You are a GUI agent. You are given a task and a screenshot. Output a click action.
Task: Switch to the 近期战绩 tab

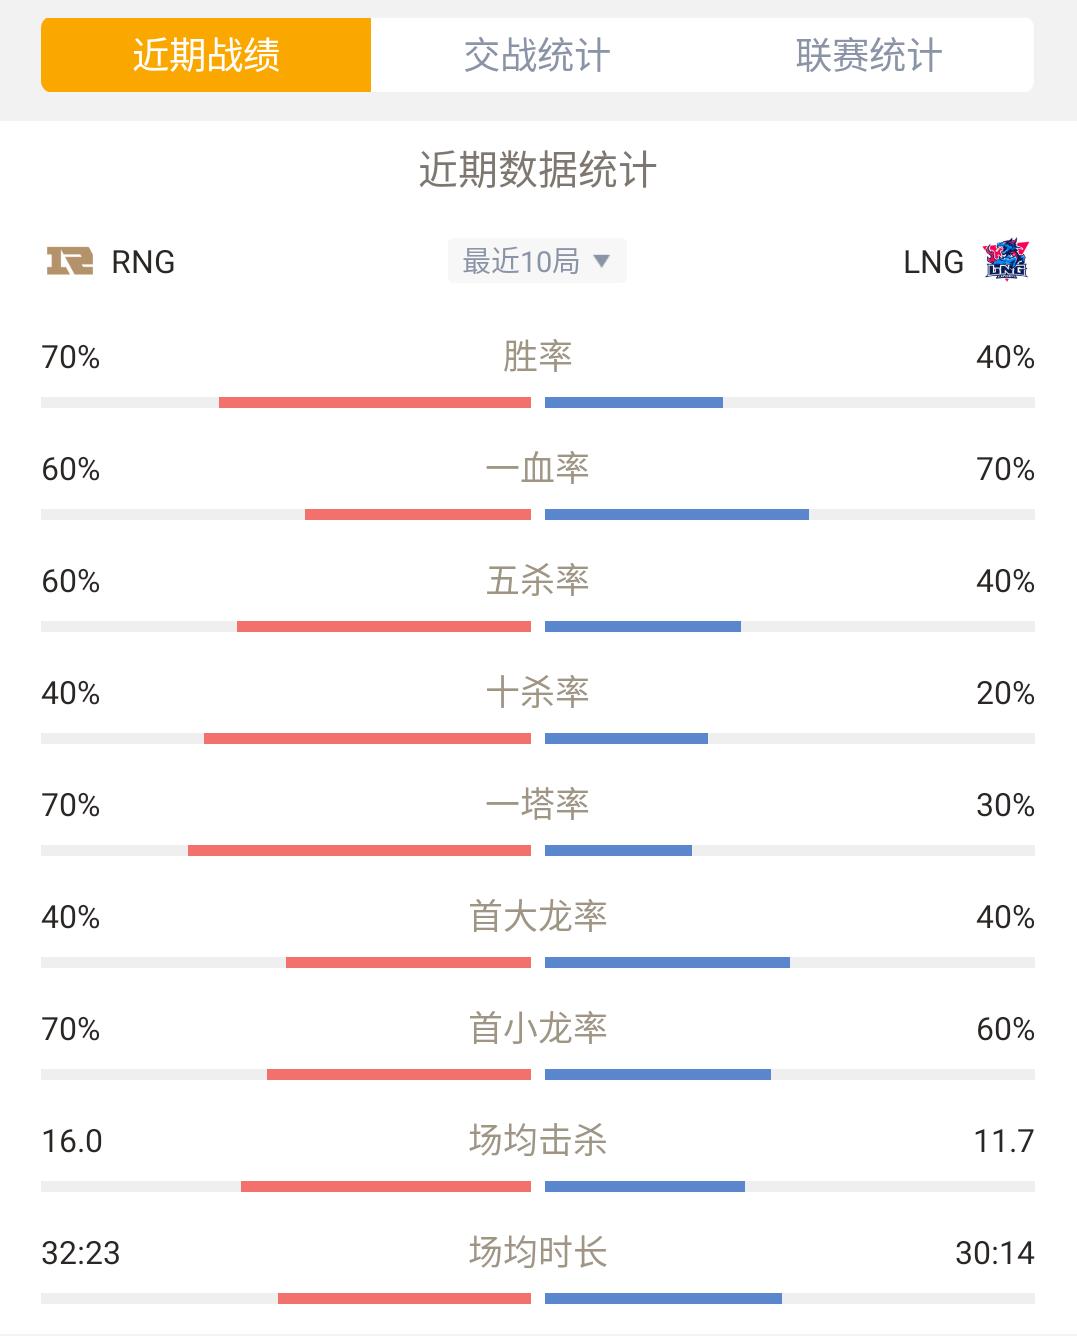pyautogui.click(x=206, y=55)
